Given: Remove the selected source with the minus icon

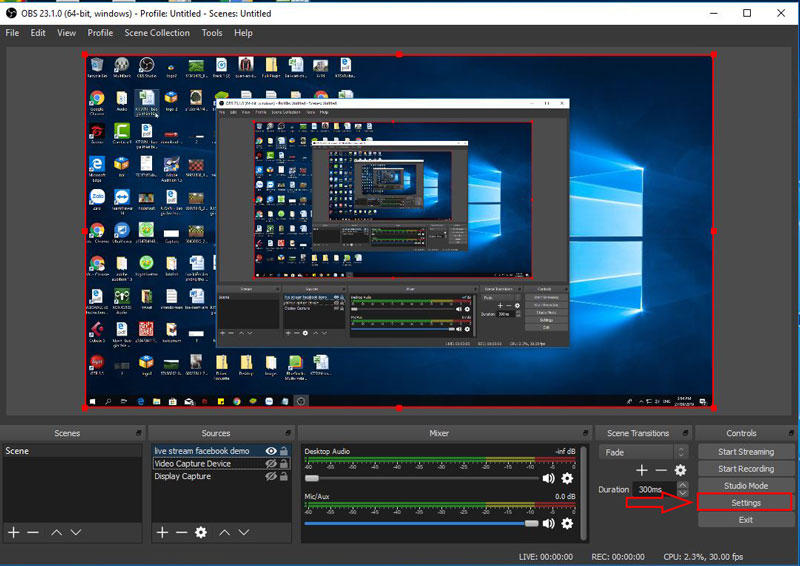Looking at the screenshot, I should click(x=181, y=532).
